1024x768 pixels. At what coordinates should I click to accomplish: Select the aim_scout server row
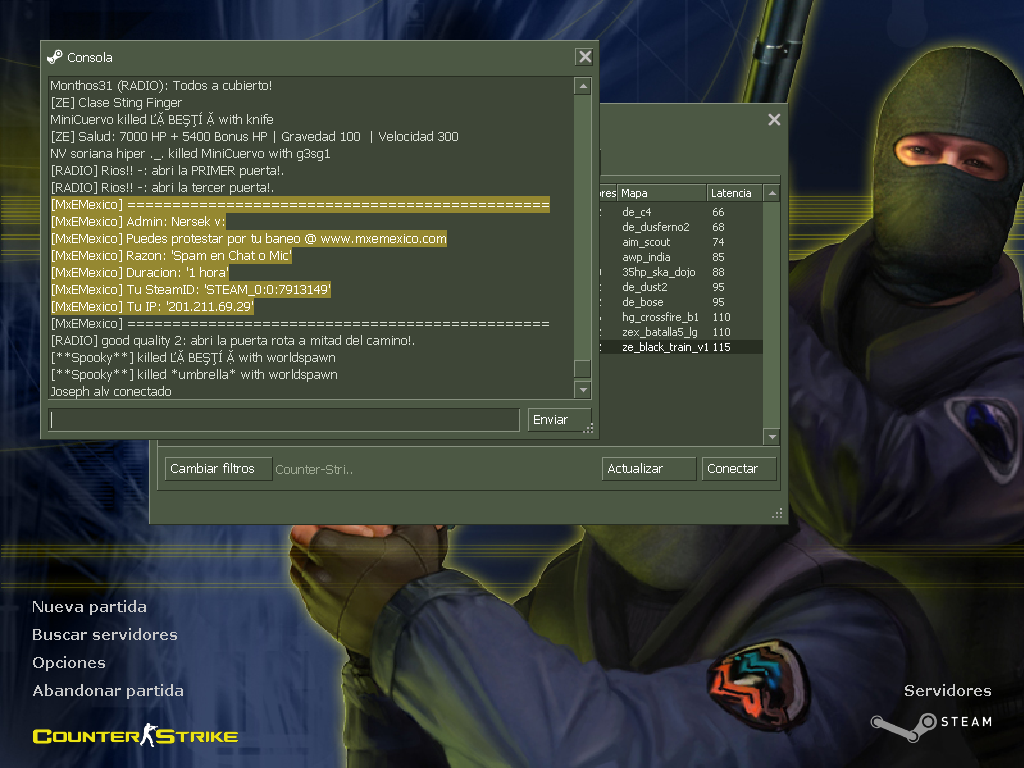point(680,242)
